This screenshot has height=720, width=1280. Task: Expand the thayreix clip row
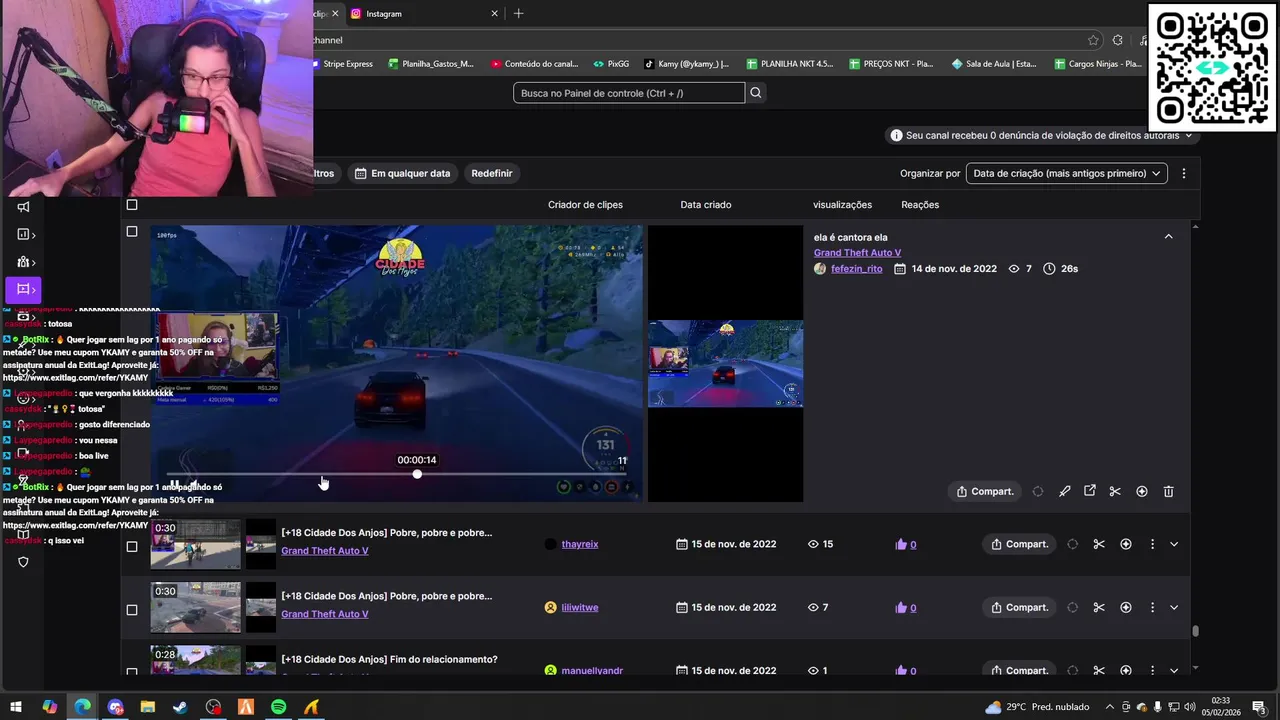click(1174, 544)
